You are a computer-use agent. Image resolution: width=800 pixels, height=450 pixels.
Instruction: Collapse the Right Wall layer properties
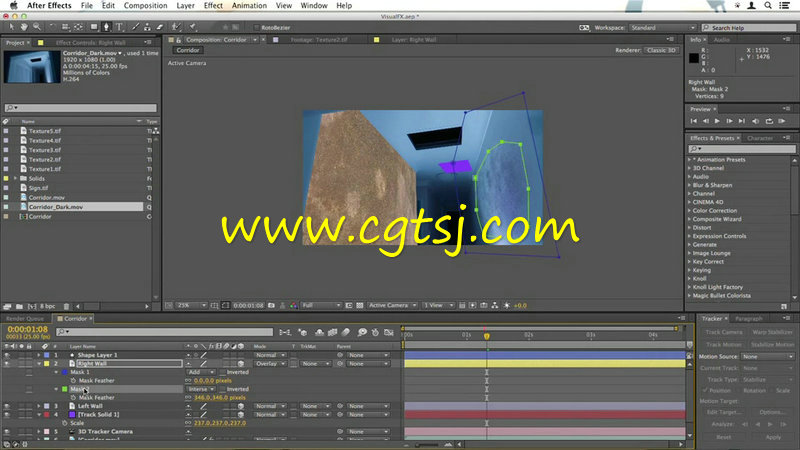39,364
